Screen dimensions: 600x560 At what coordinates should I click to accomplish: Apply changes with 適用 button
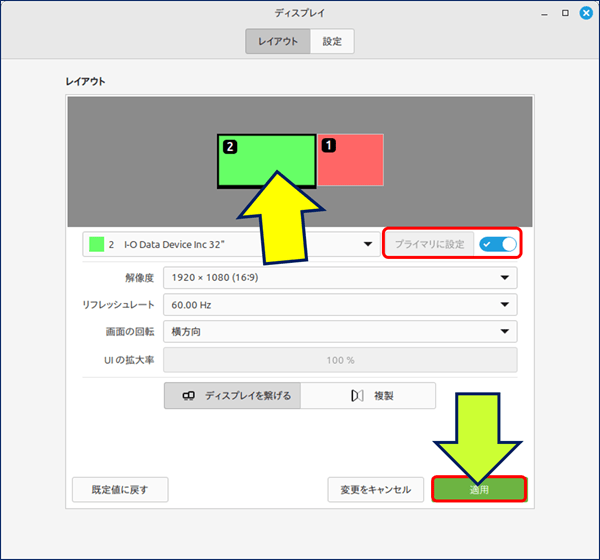pyautogui.click(x=479, y=489)
